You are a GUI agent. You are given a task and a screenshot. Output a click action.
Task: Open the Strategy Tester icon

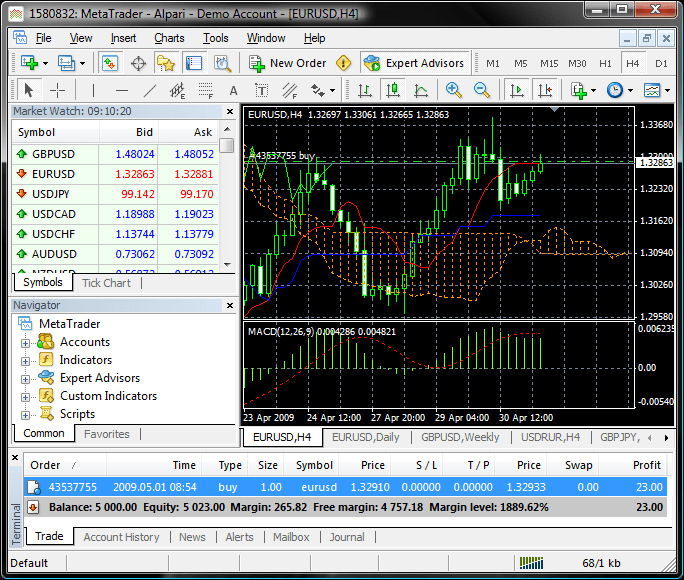click(x=222, y=63)
